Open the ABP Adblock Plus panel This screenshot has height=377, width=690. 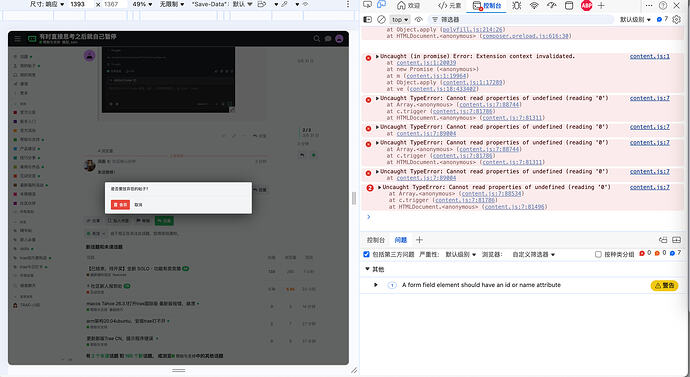(586, 5)
